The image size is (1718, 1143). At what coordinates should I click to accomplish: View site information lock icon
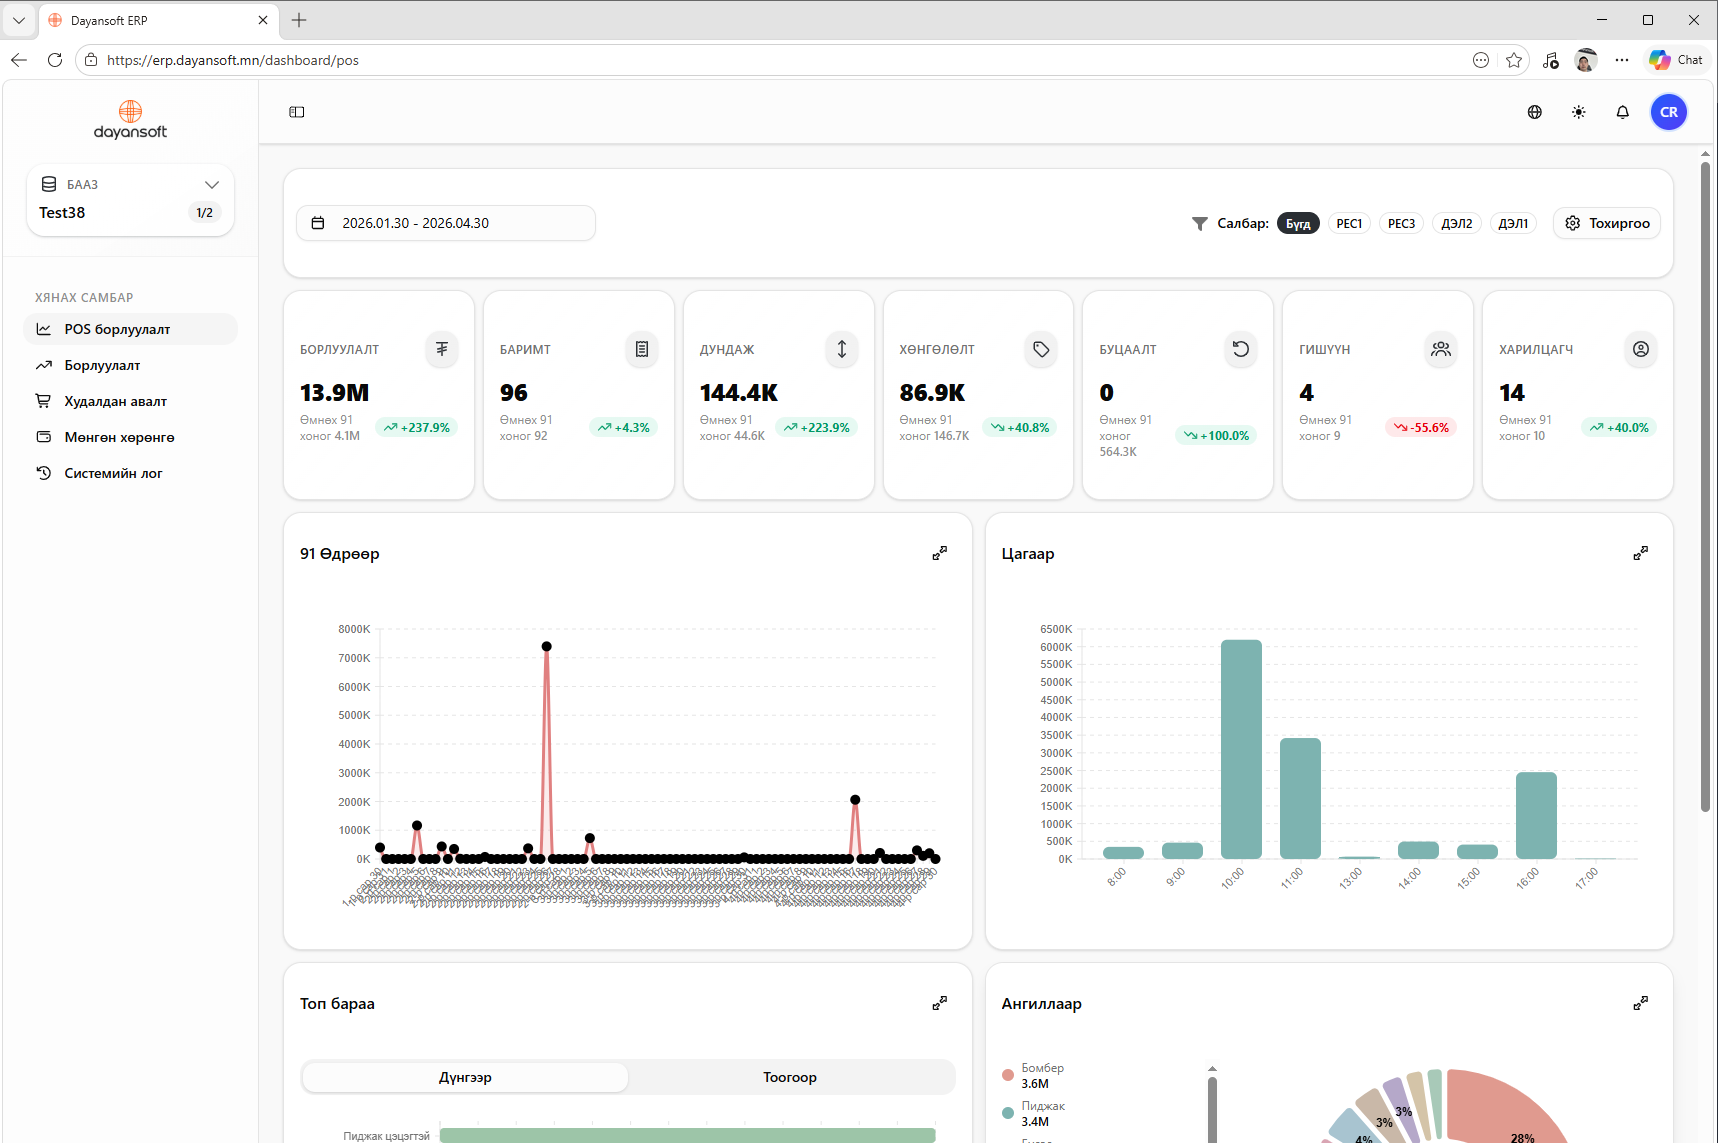91,60
